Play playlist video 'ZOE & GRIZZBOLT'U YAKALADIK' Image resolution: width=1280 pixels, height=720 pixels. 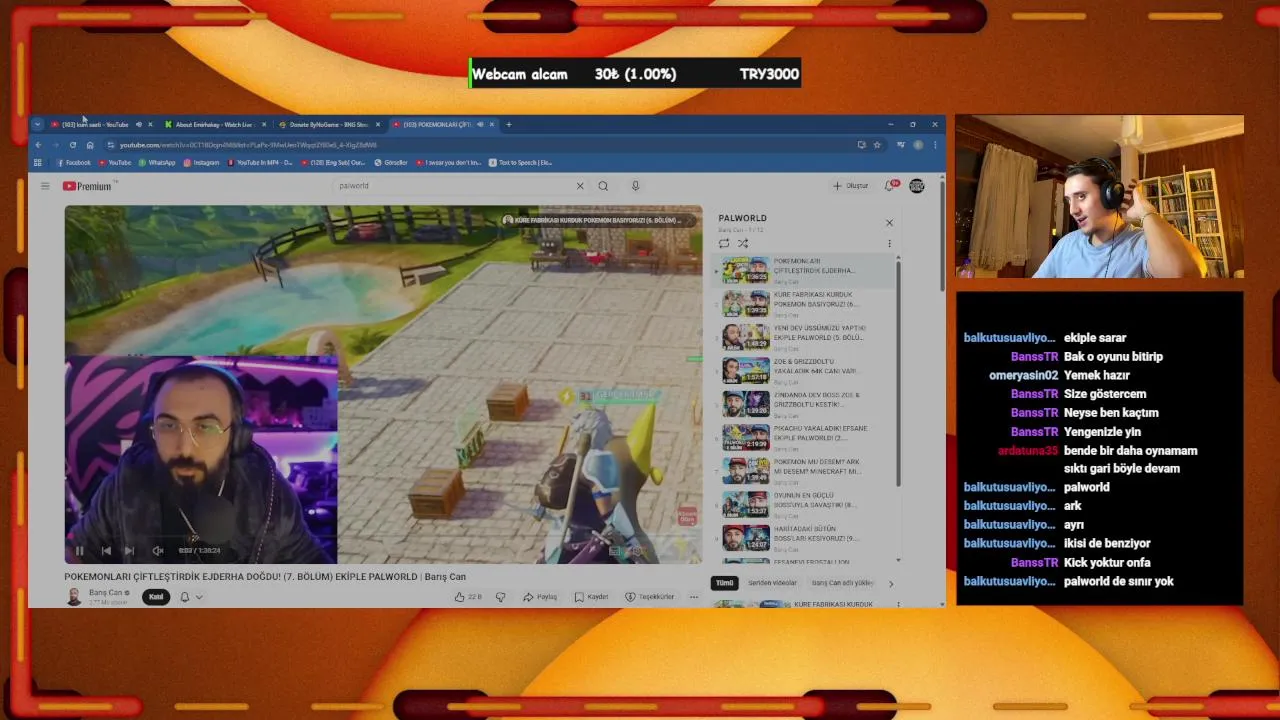[x=805, y=370]
